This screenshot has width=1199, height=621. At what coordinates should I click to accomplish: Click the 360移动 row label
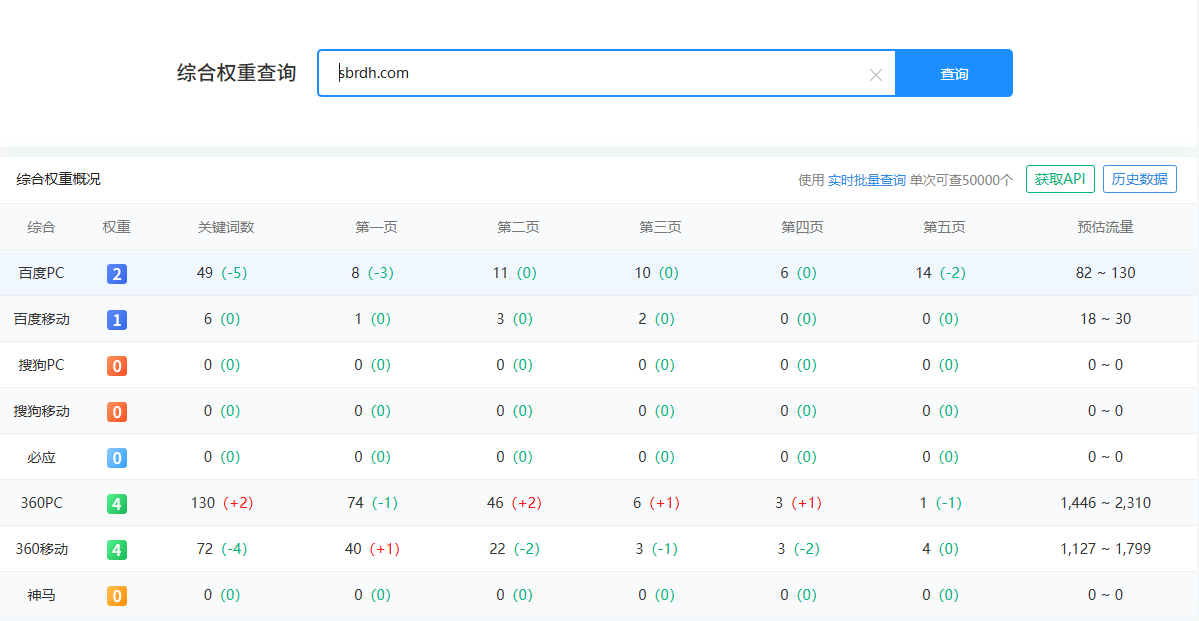point(41,549)
